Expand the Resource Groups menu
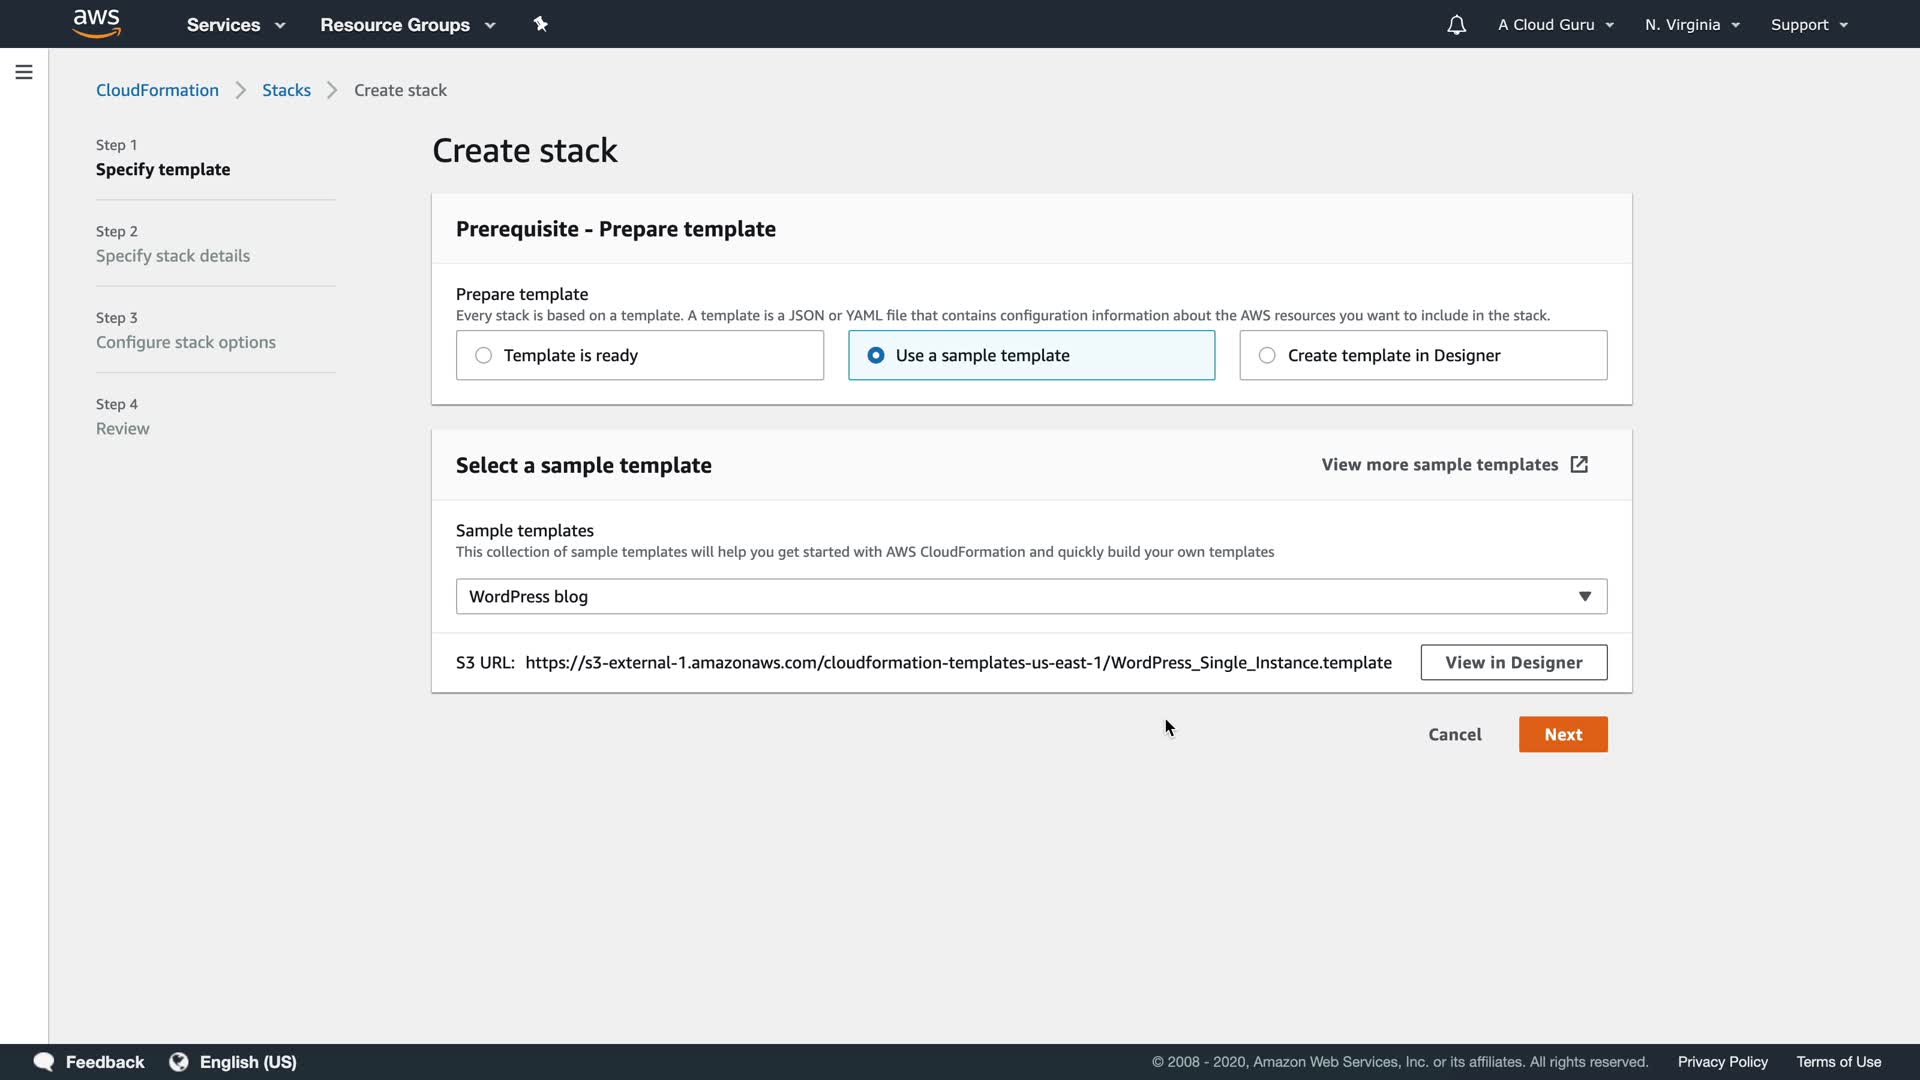Image resolution: width=1920 pixels, height=1080 pixels. click(407, 25)
